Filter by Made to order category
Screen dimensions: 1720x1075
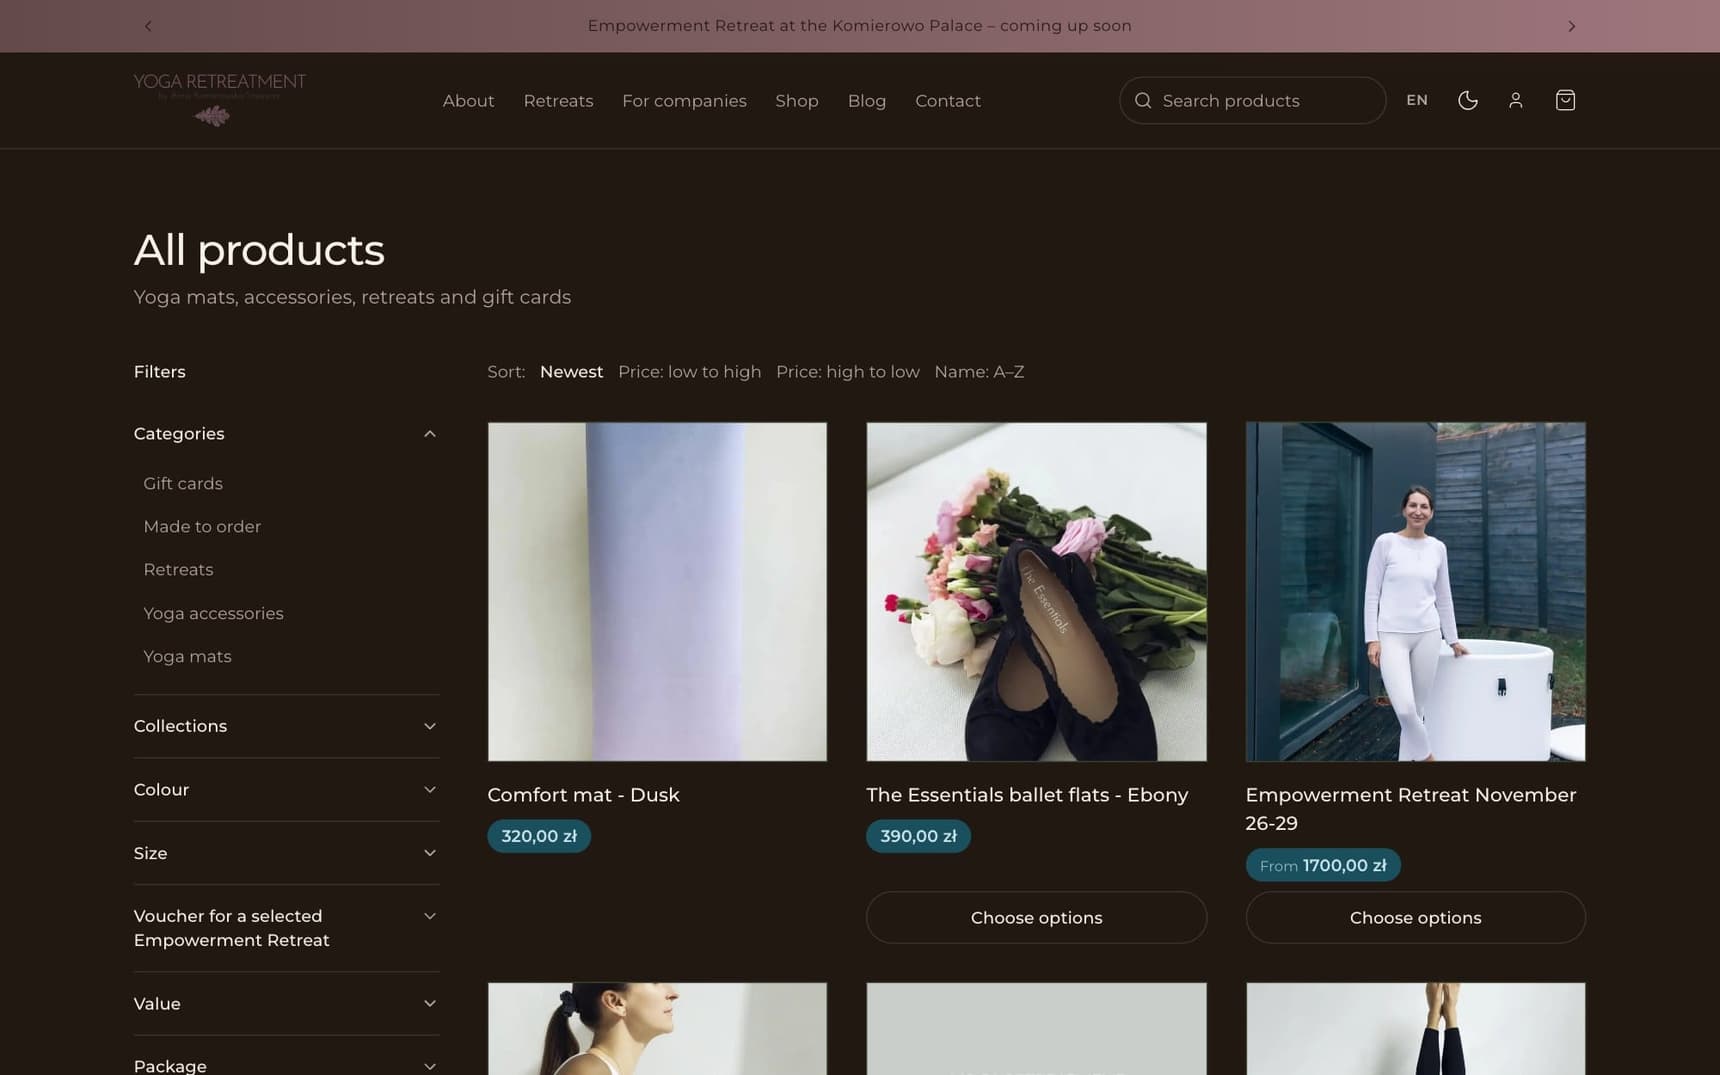pos(202,526)
